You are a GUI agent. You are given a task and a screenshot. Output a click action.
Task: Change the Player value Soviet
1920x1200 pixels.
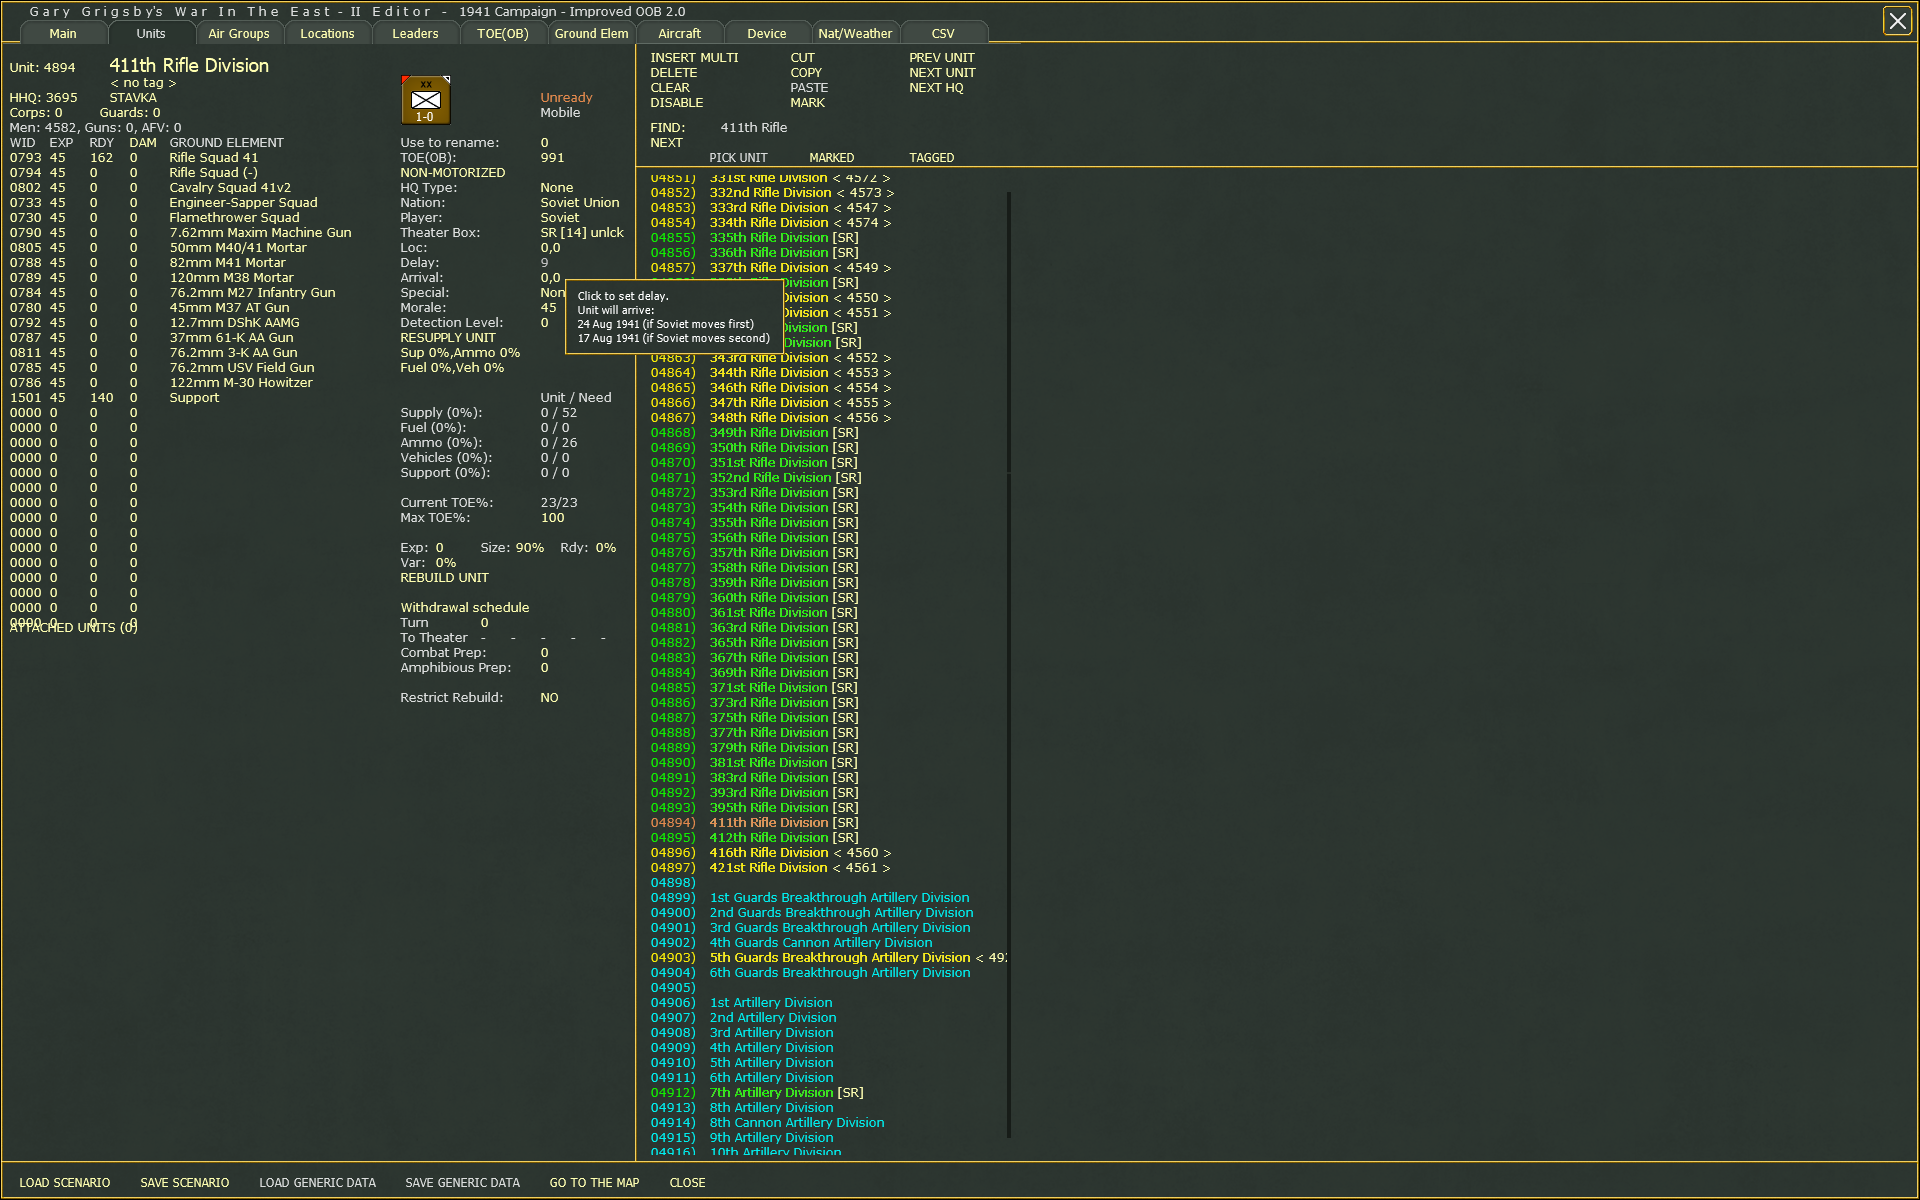[x=560, y=218]
